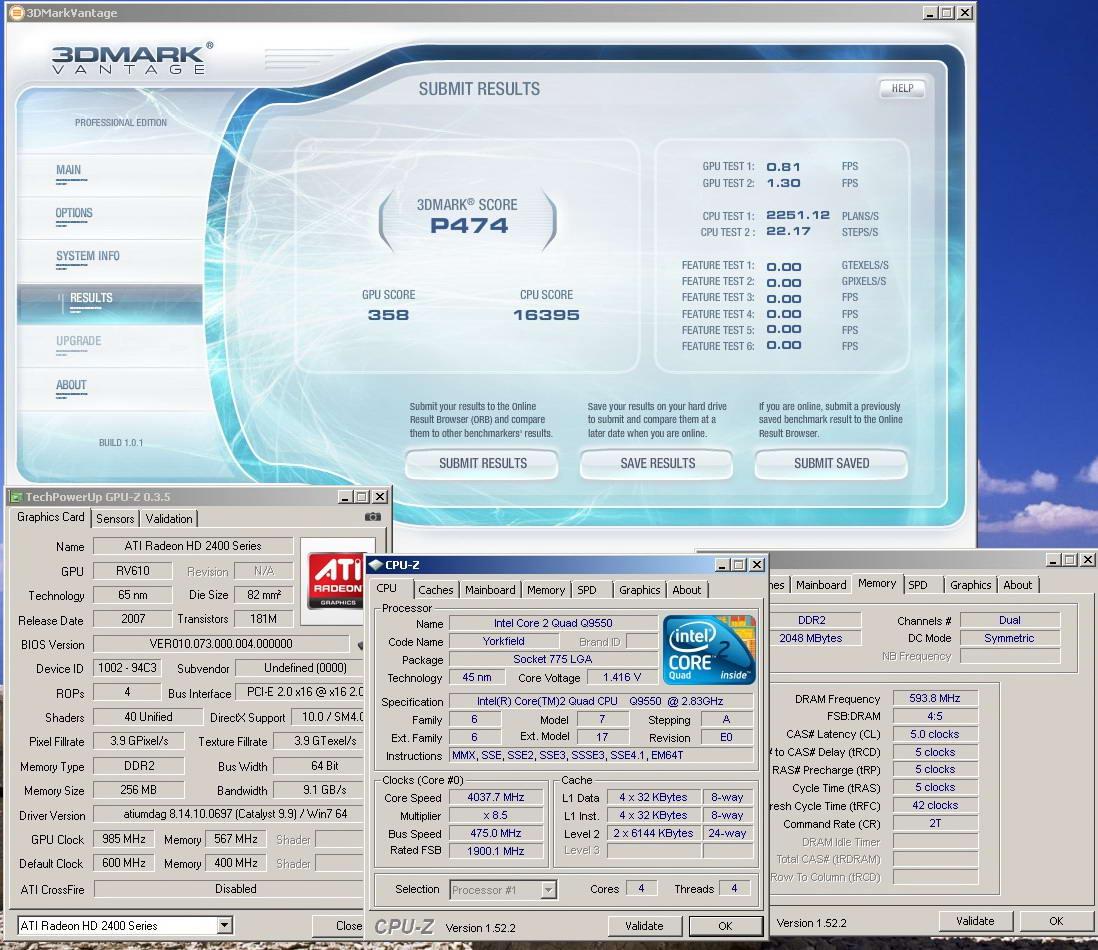Click the FSB:DRAM 4:5 value
This screenshot has height=950, width=1098.
pos(935,716)
